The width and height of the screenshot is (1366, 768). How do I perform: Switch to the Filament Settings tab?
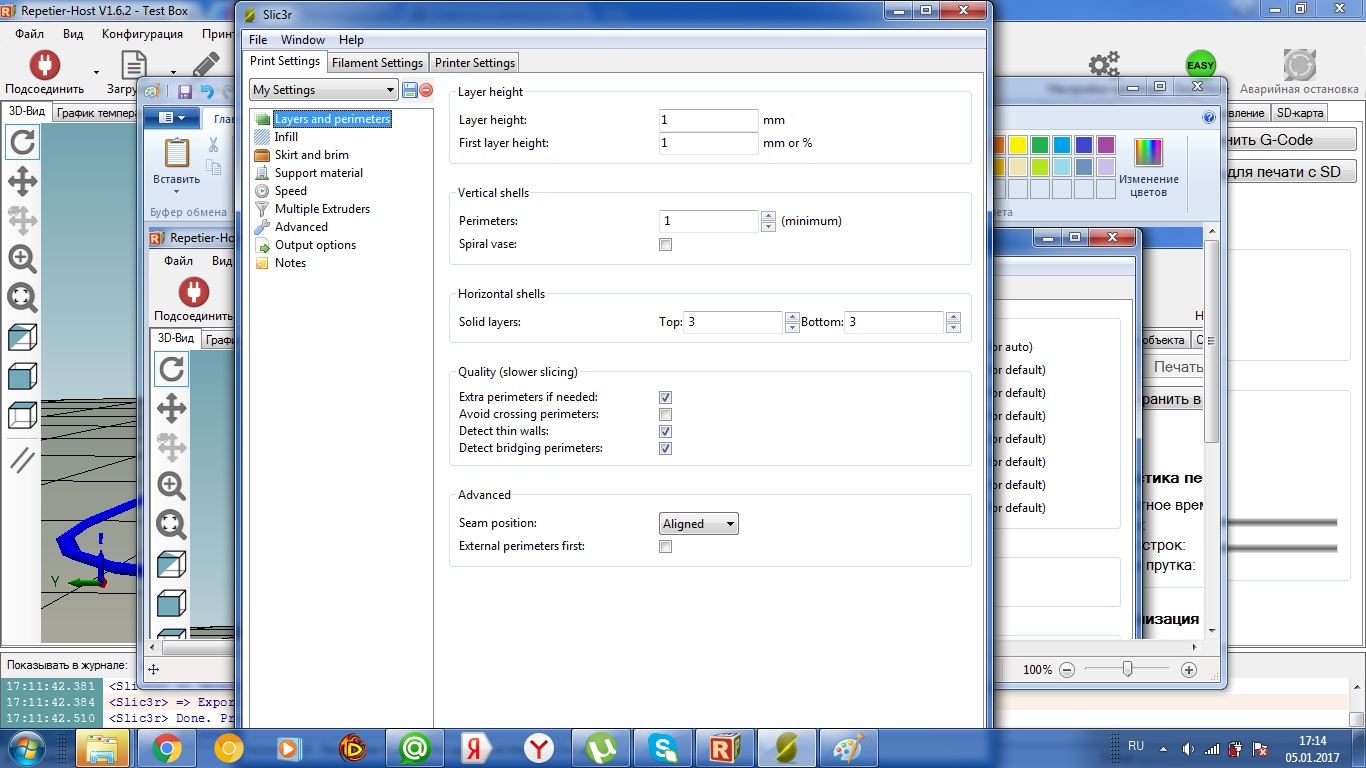pyautogui.click(x=377, y=63)
